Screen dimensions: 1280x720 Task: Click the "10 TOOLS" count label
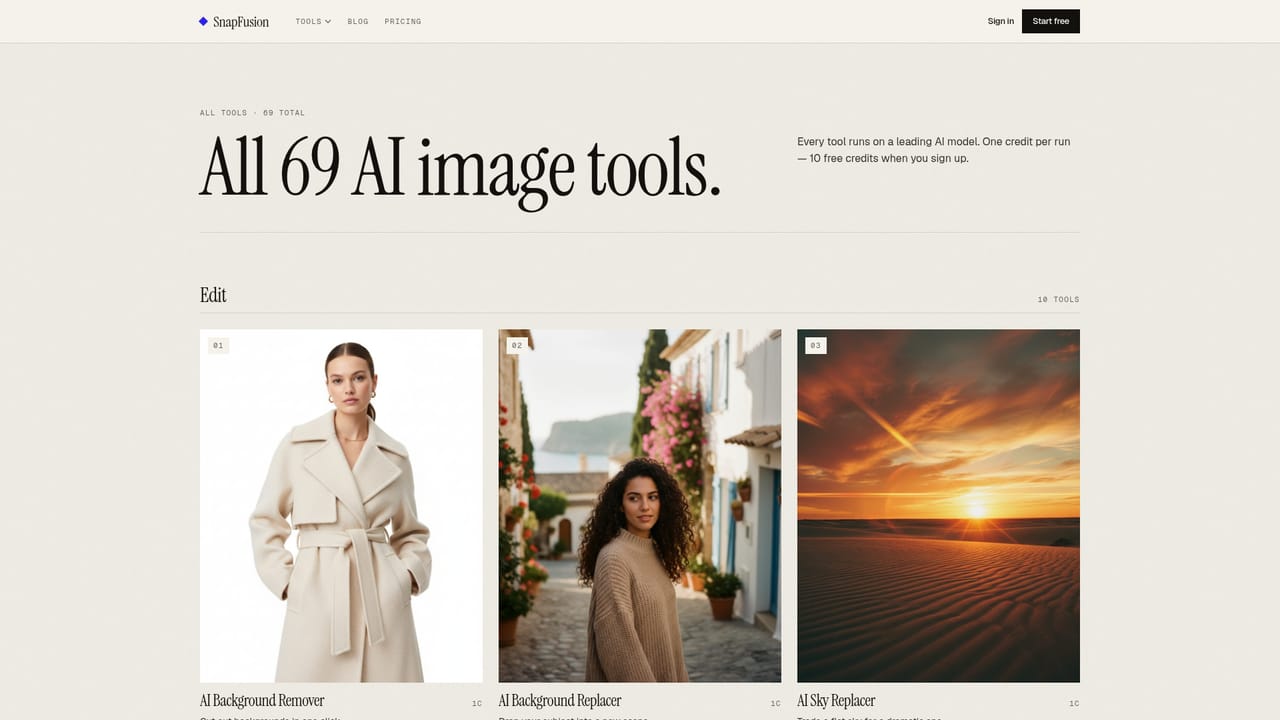1058,299
